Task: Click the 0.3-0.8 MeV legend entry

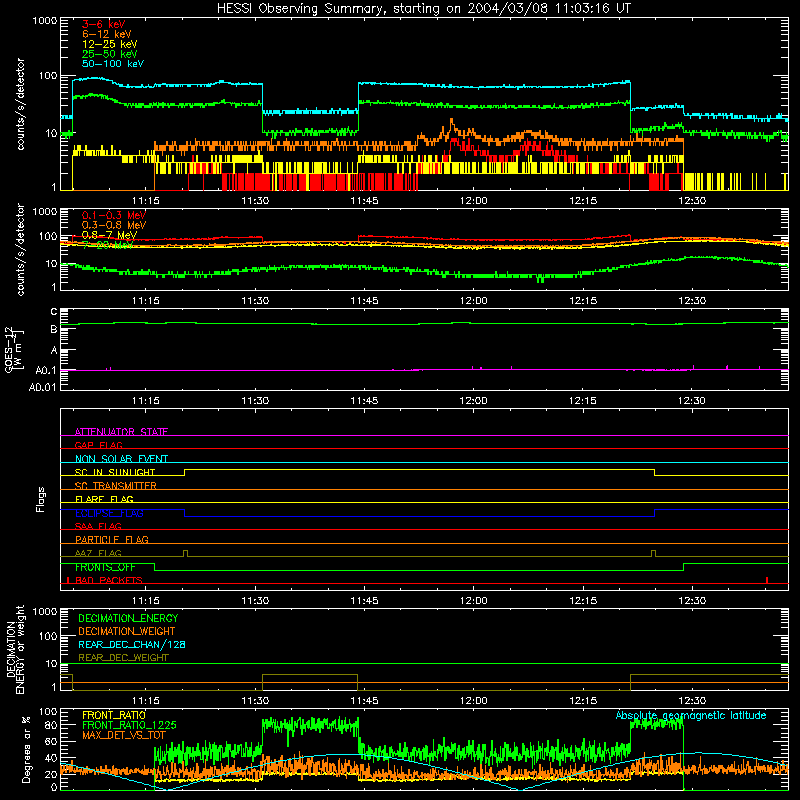Action: pyautogui.click(x=114, y=225)
